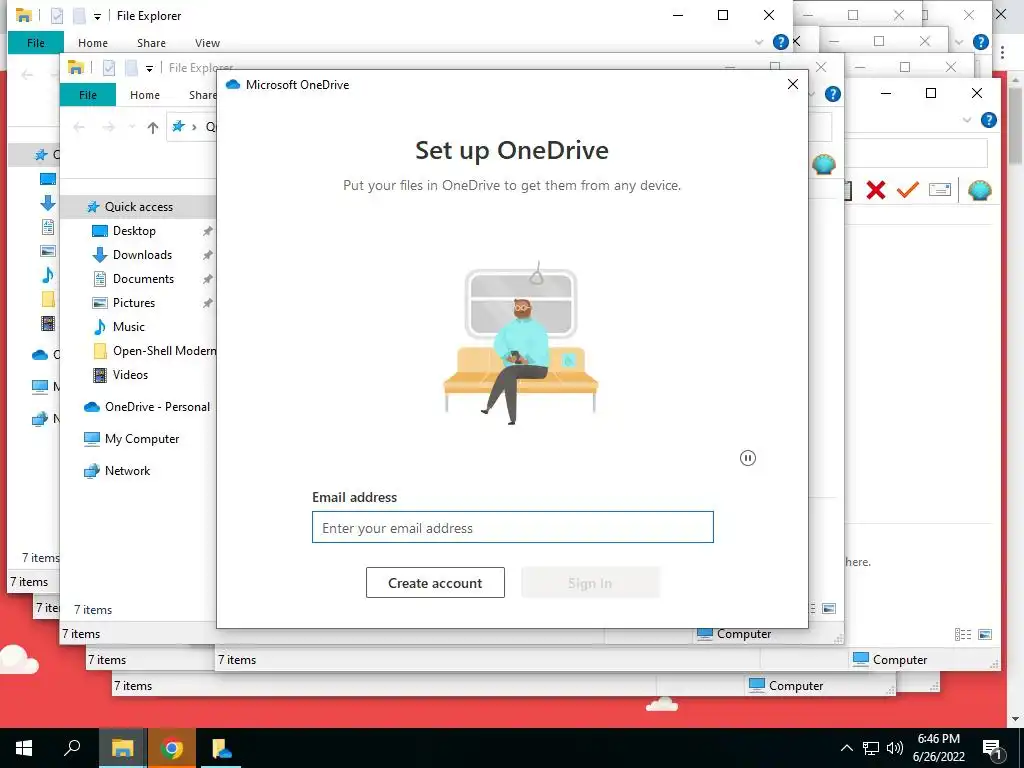Image resolution: width=1024 pixels, height=768 pixels.
Task: Open Google Chrome from the taskbar
Action: coord(171,748)
